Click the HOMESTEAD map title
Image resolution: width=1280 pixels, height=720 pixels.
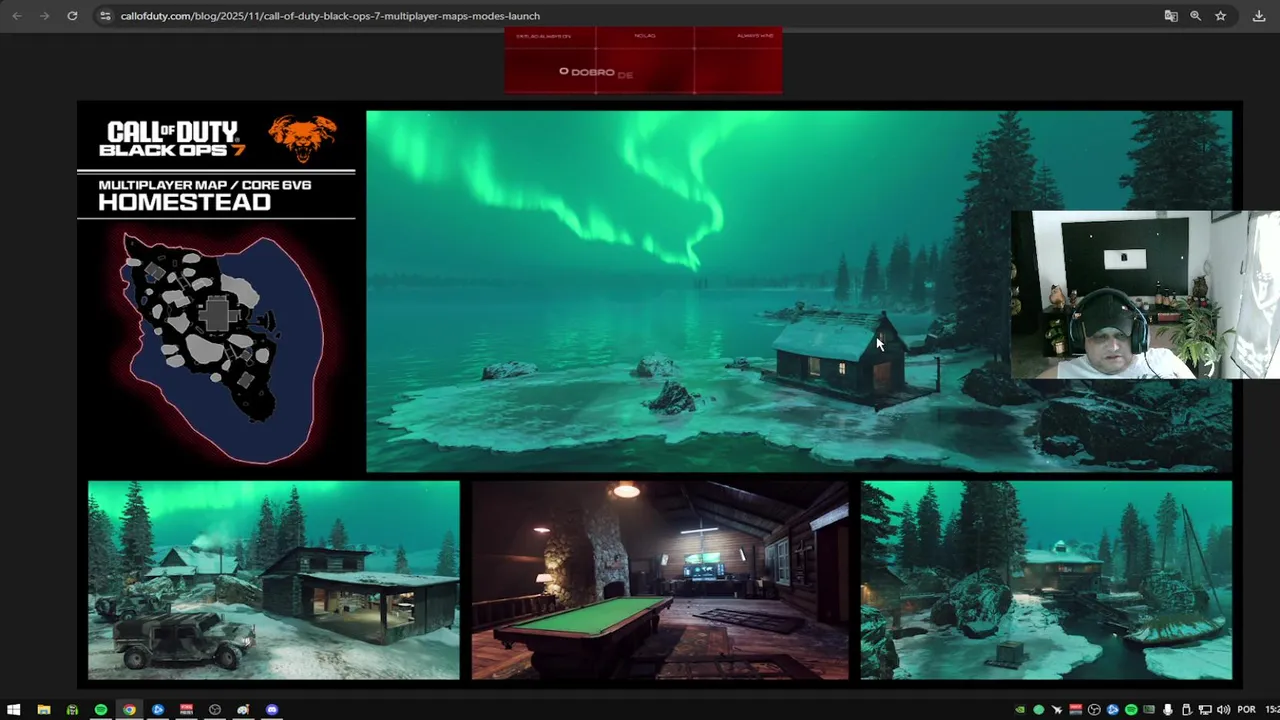click(184, 202)
